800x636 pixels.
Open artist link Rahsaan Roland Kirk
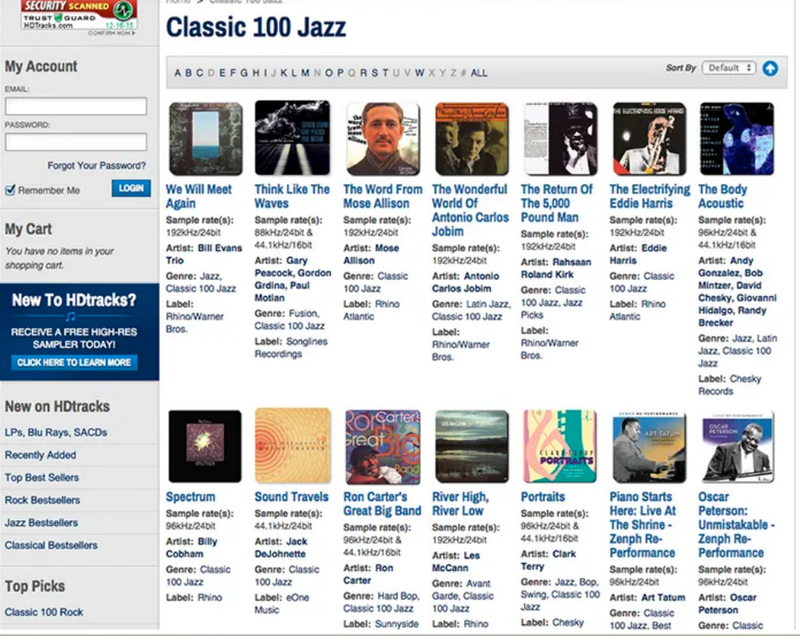tap(556, 268)
